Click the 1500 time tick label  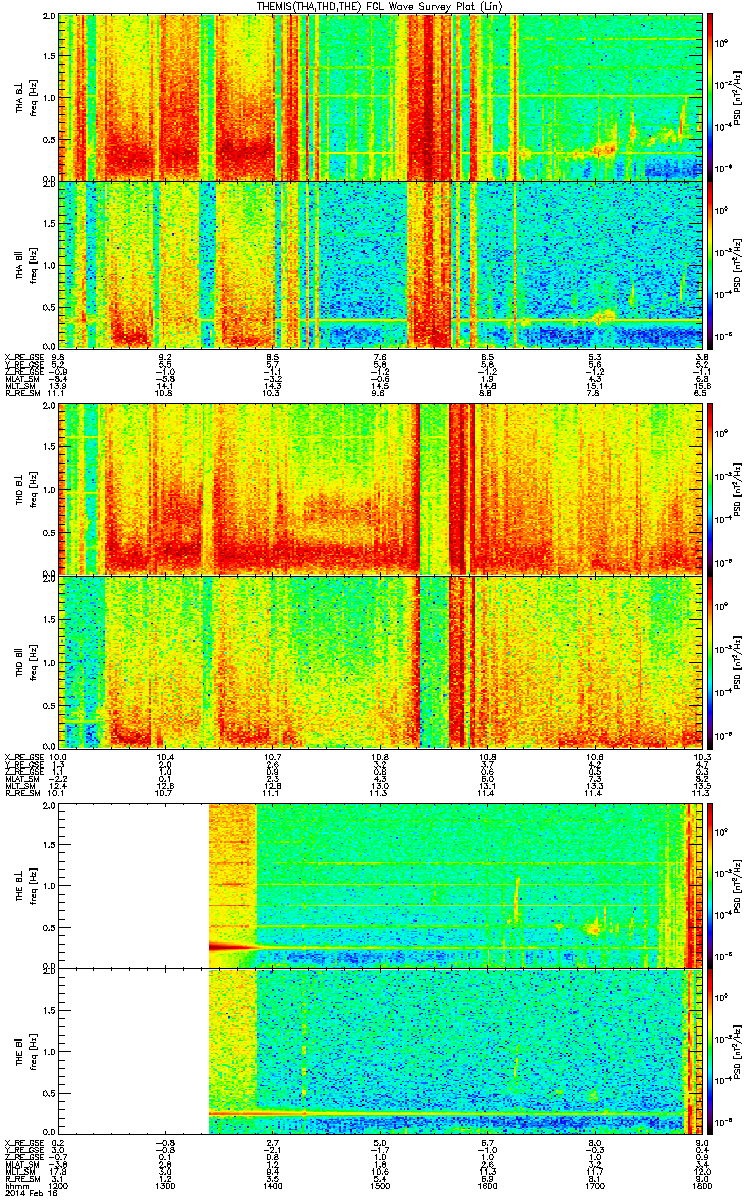379,1186
